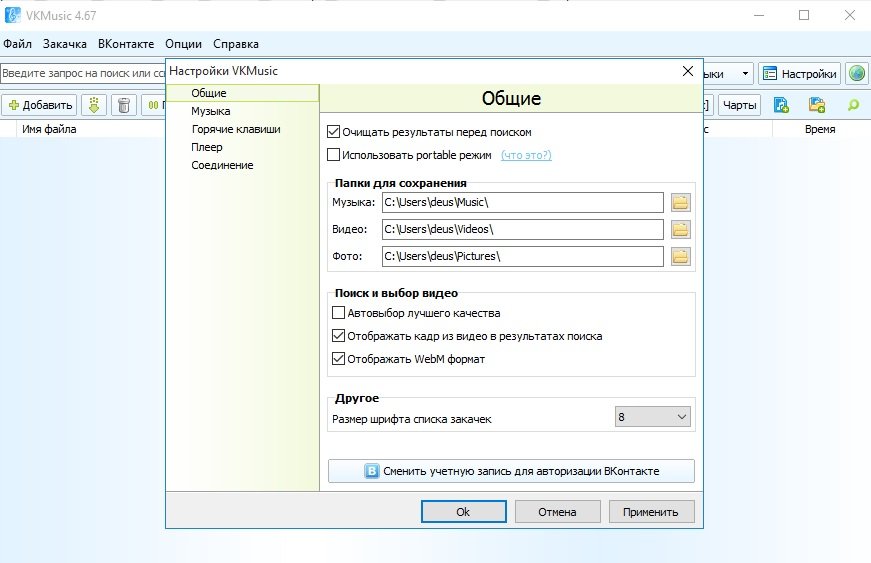Confirm settings with Ok button
Image resolution: width=871 pixels, height=563 pixels.
[463, 512]
